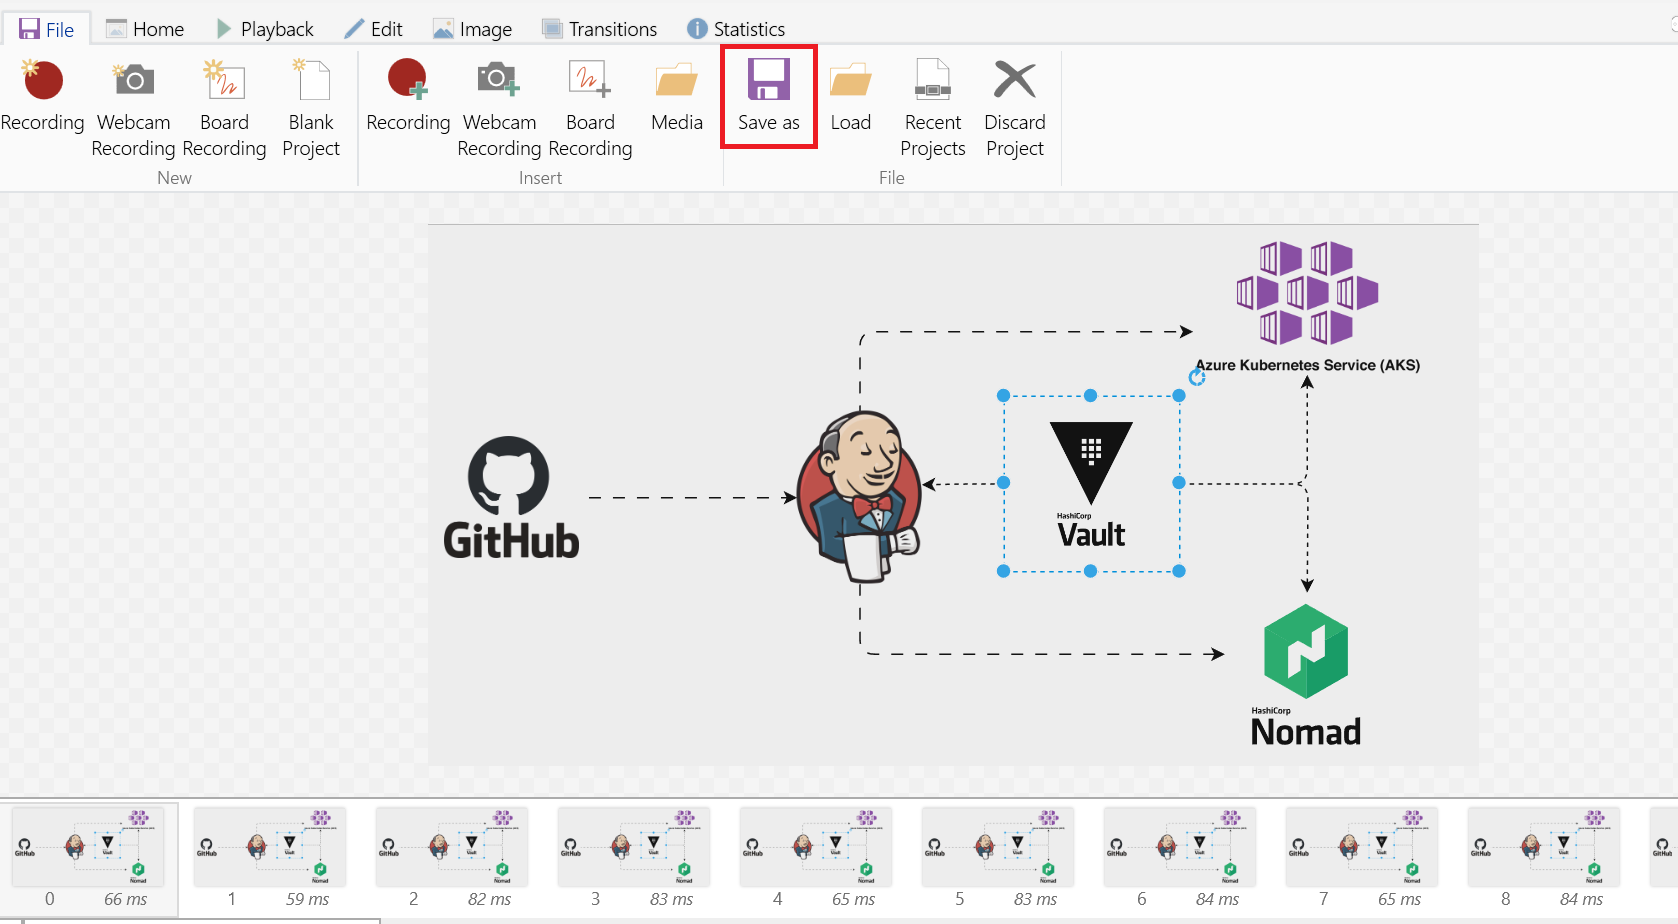Select frame 6 thumbnail with 84 ms

tap(1180, 847)
